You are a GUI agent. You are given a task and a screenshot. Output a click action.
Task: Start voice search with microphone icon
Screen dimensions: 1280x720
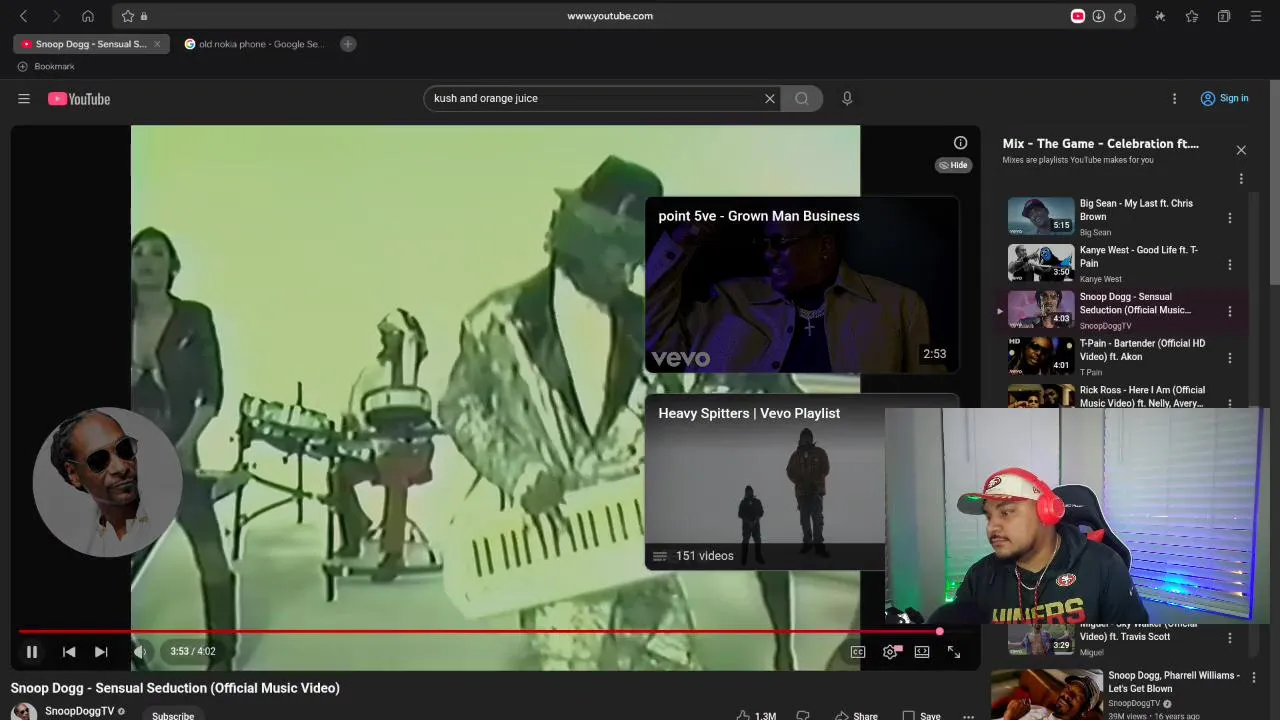pos(847,98)
